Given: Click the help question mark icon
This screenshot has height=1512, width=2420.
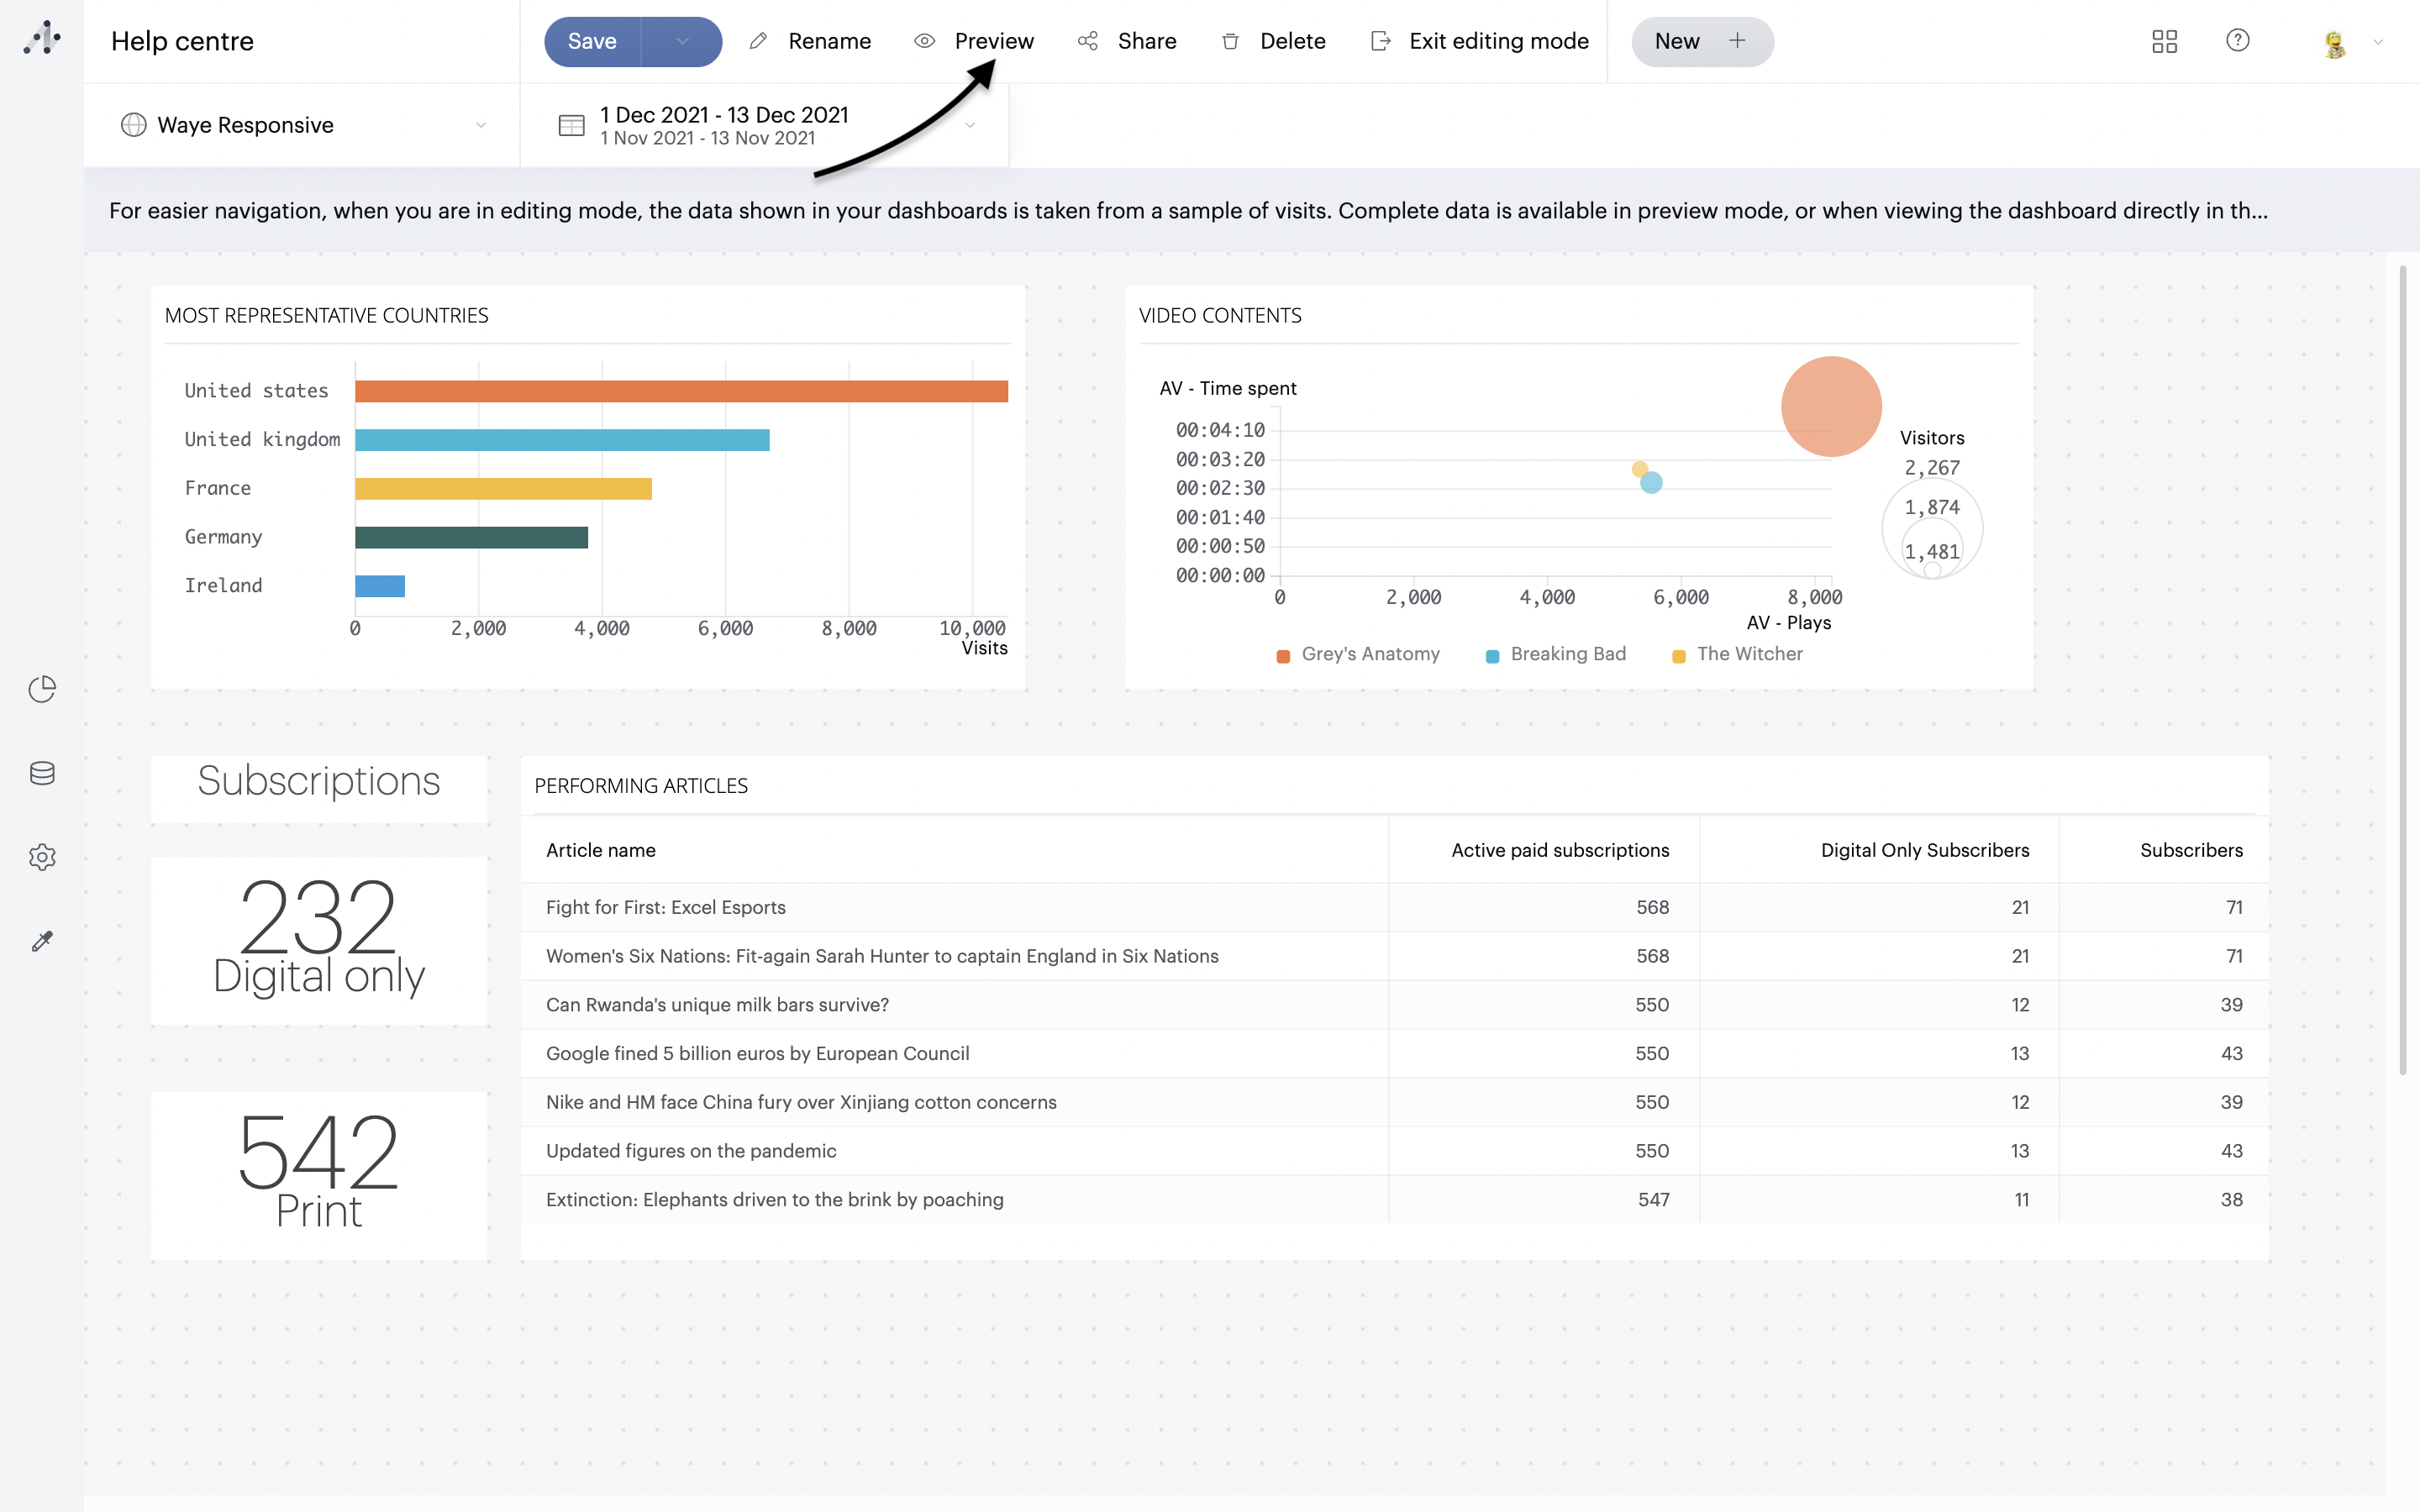Looking at the screenshot, I should 2237,40.
